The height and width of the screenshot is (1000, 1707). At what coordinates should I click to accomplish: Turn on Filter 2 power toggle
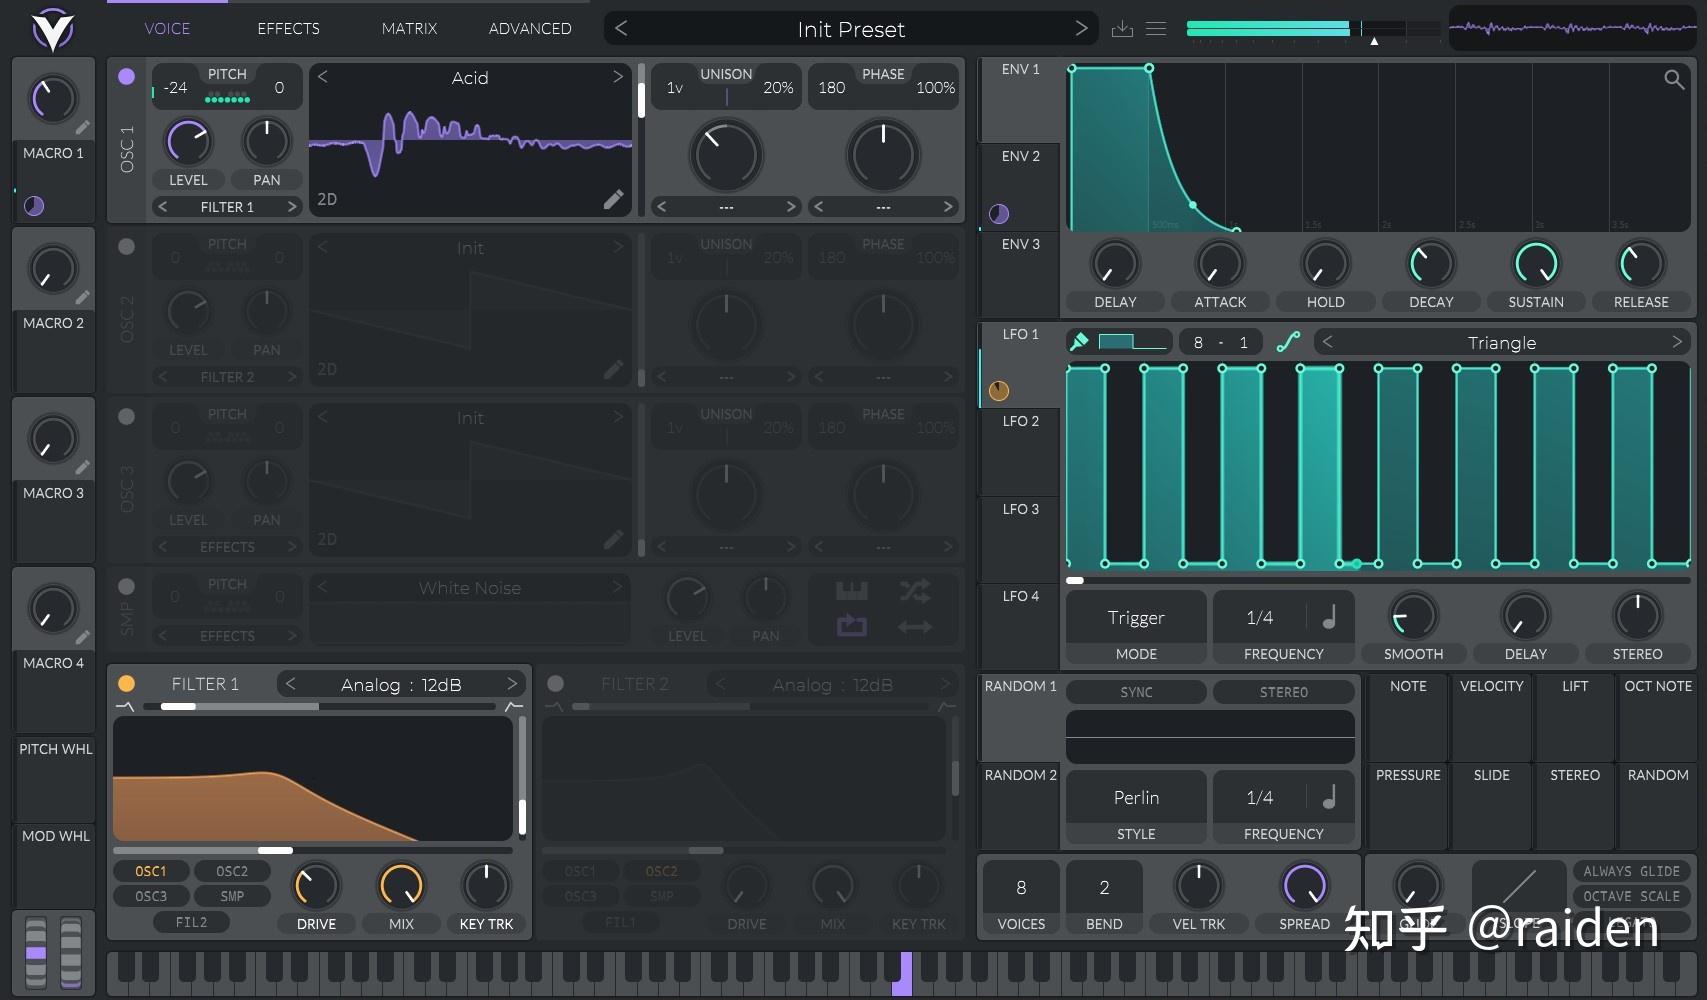point(555,684)
